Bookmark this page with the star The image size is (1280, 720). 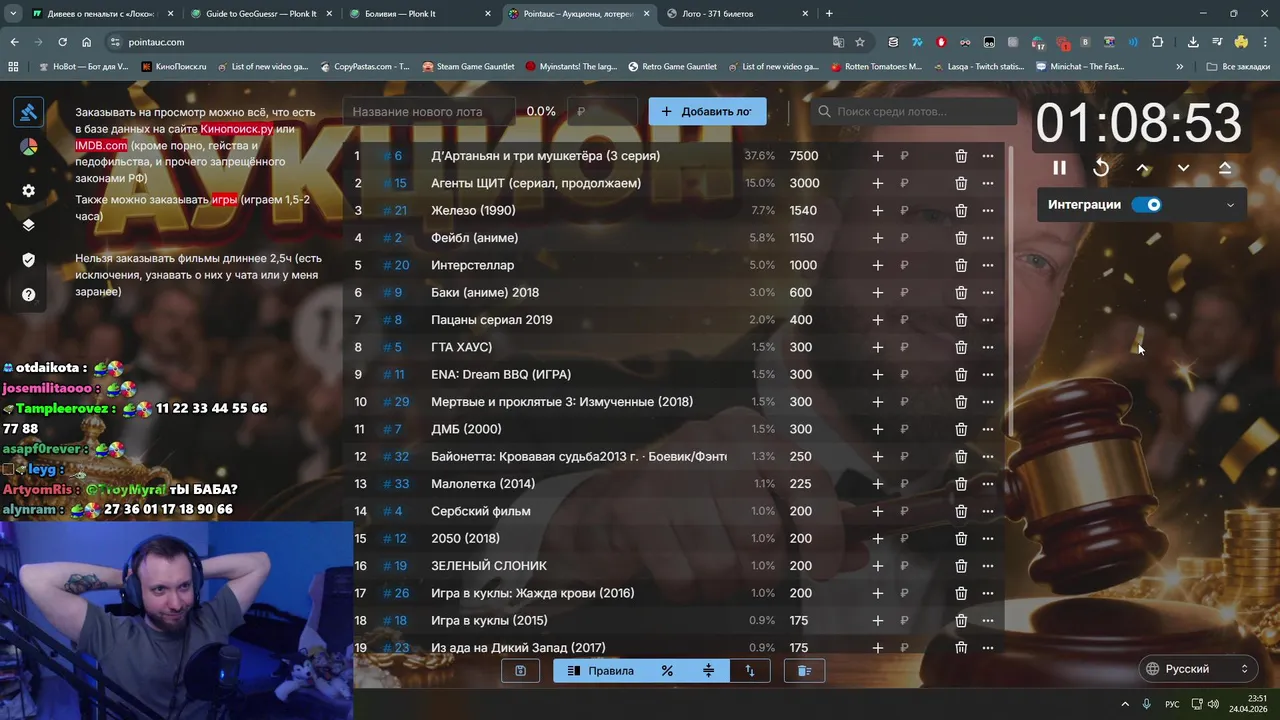[860, 42]
